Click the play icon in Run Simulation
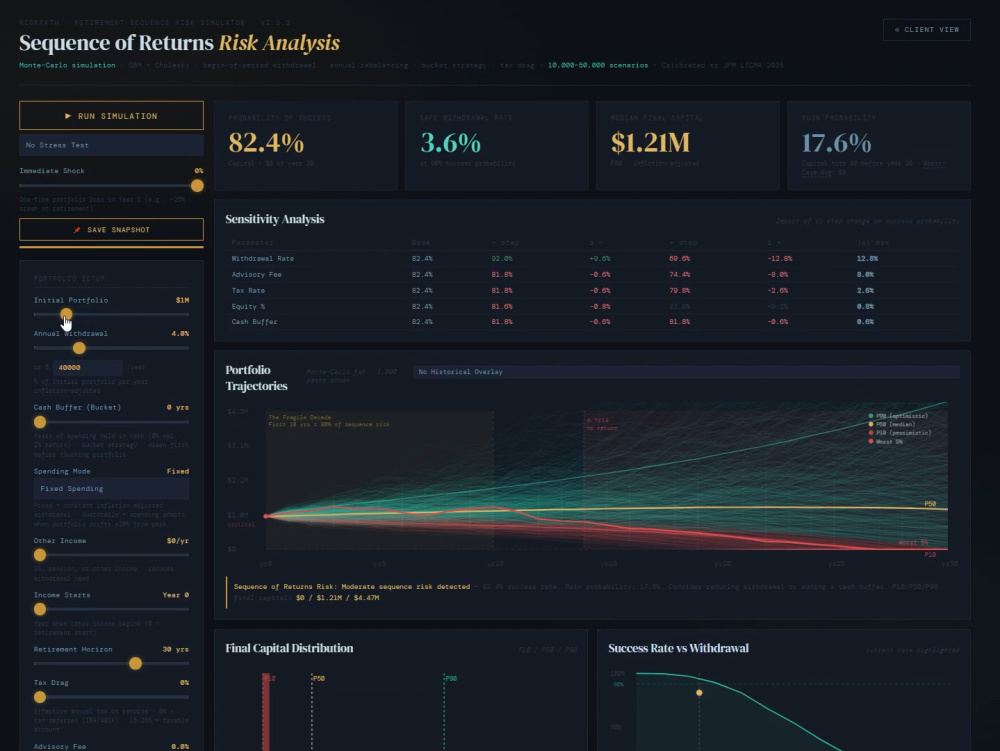Image resolution: width=1000 pixels, height=751 pixels. (68, 116)
